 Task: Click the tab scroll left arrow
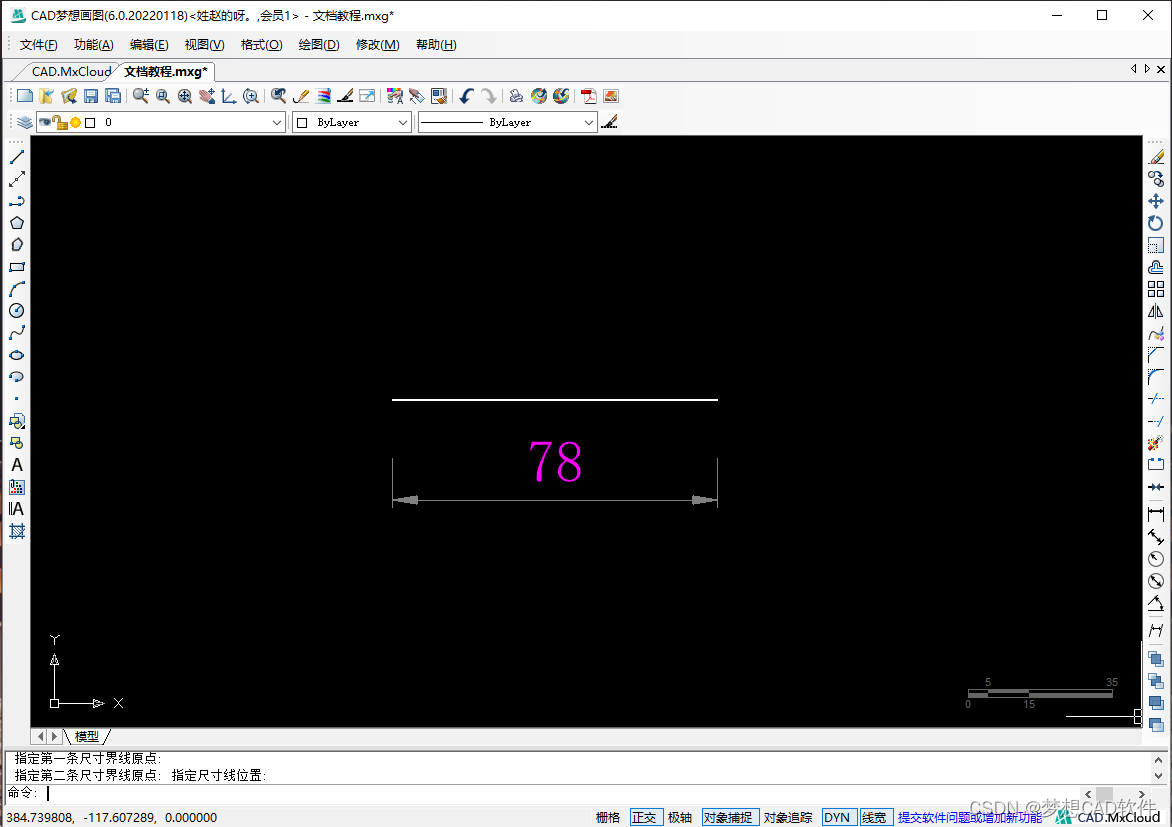(1134, 69)
